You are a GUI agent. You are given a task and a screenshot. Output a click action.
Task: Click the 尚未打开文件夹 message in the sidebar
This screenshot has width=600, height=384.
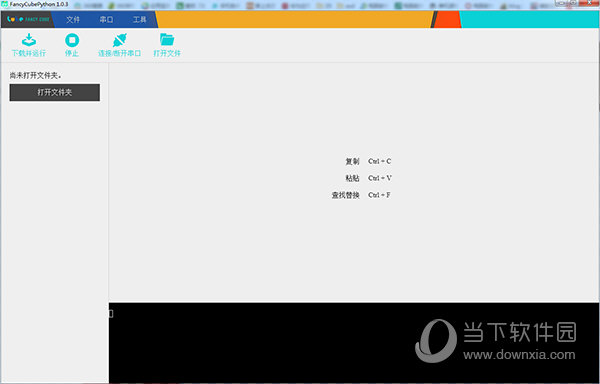(36, 75)
